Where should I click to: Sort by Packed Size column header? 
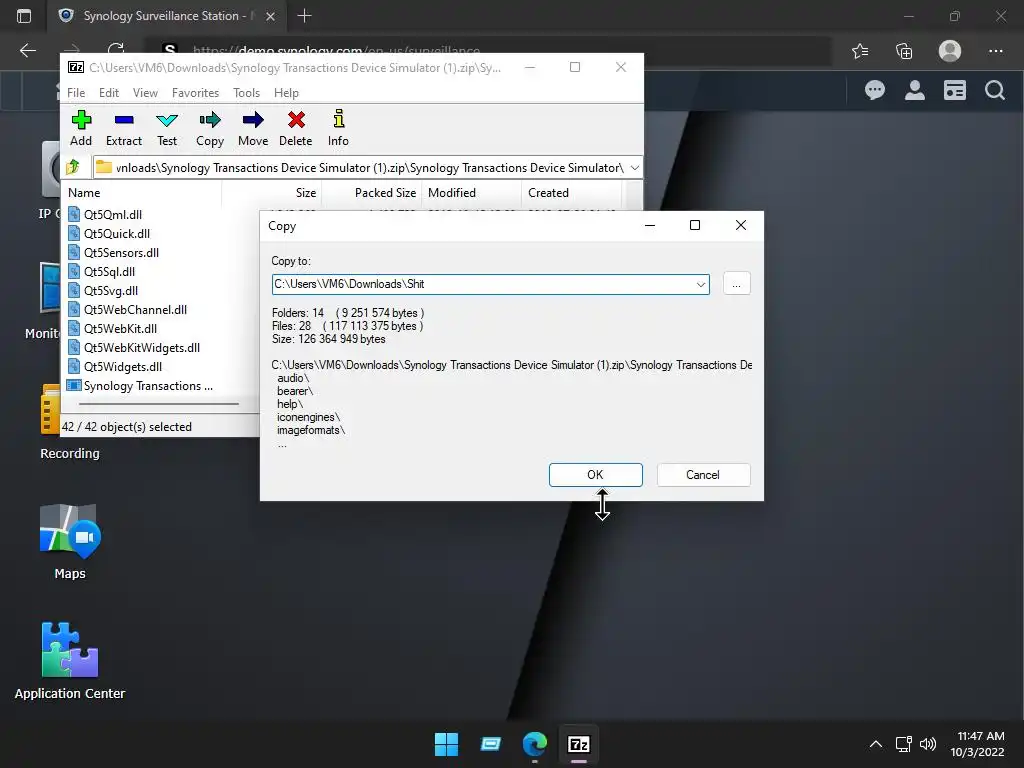385,193
